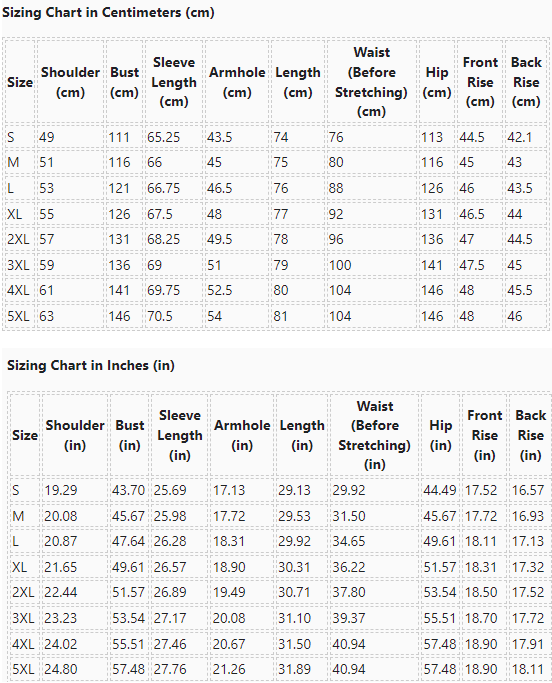Click shoulder value 19.29 in inches chart
Screen dimensions: 552x683
61,490
